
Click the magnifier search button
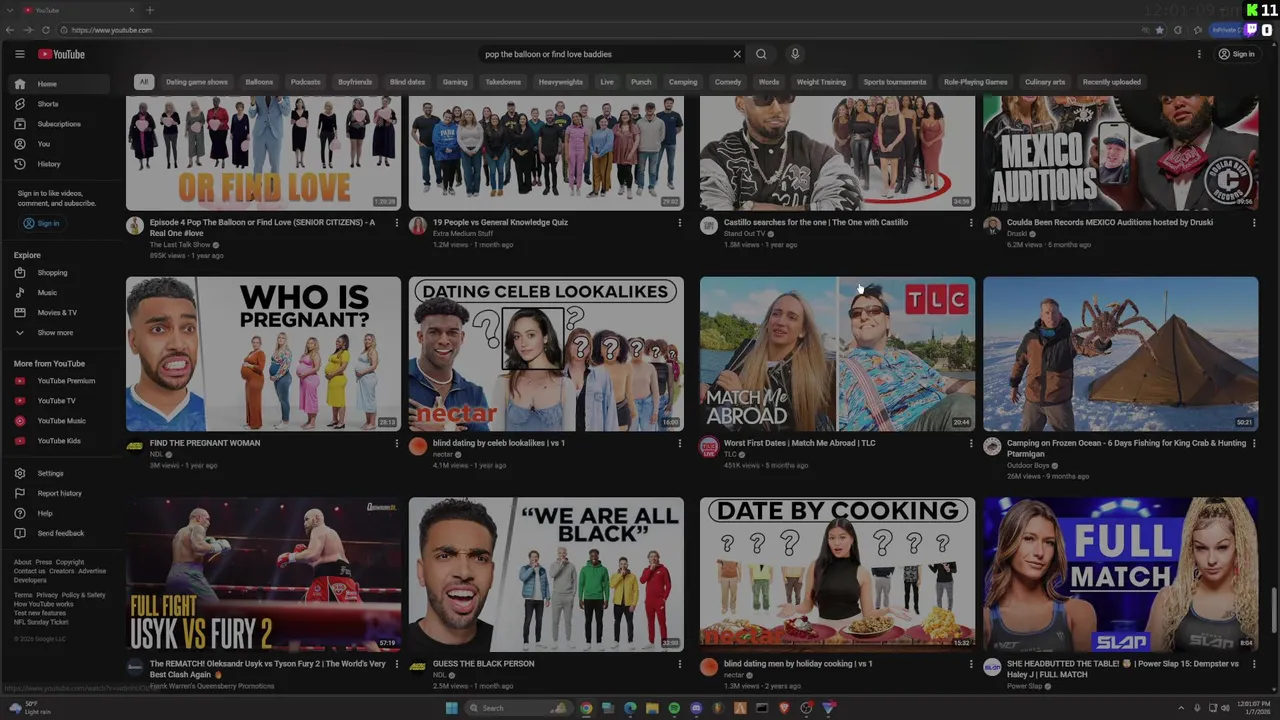pos(761,54)
